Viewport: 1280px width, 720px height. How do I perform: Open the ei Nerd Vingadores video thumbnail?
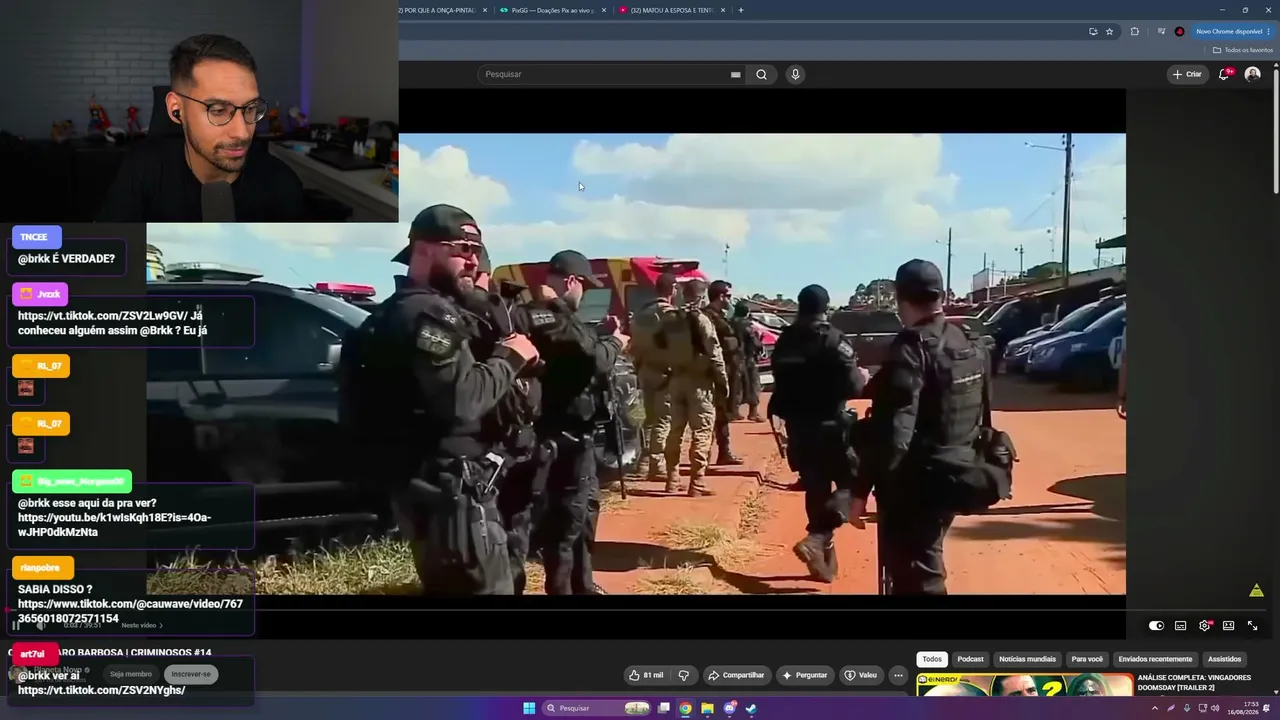point(1024,686)
